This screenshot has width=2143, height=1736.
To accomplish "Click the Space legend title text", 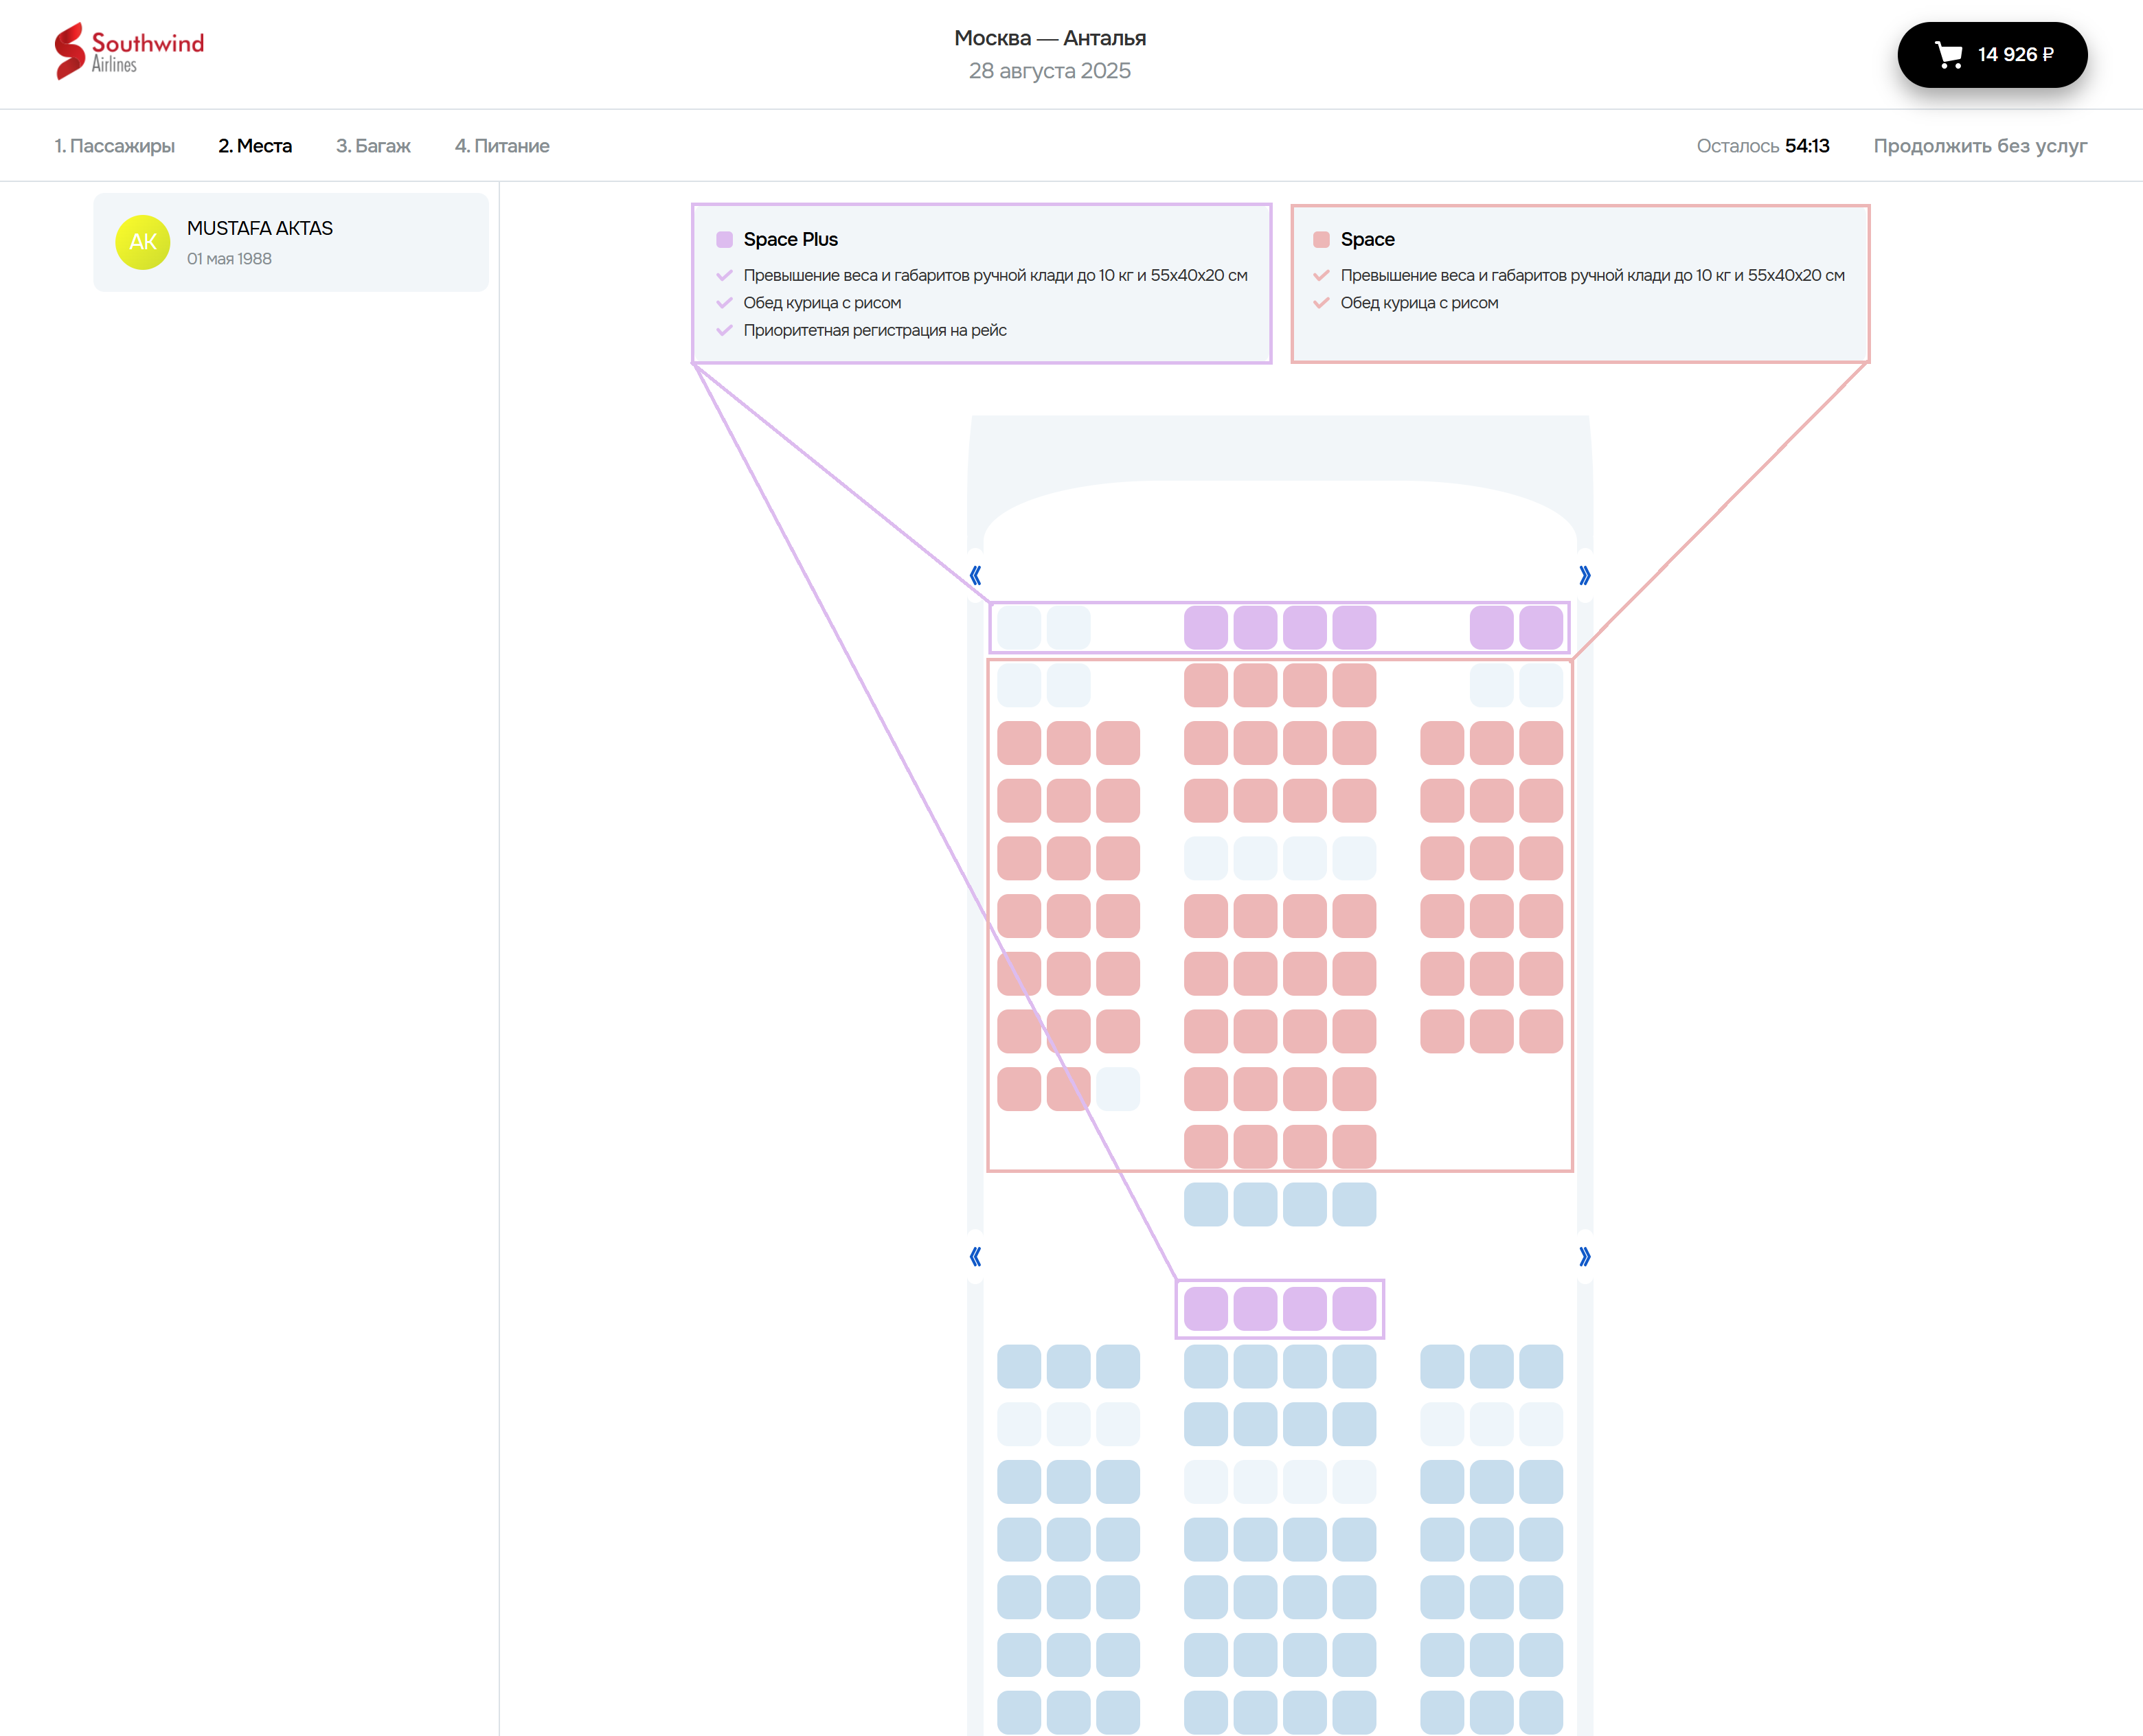I will [1367, 240].
